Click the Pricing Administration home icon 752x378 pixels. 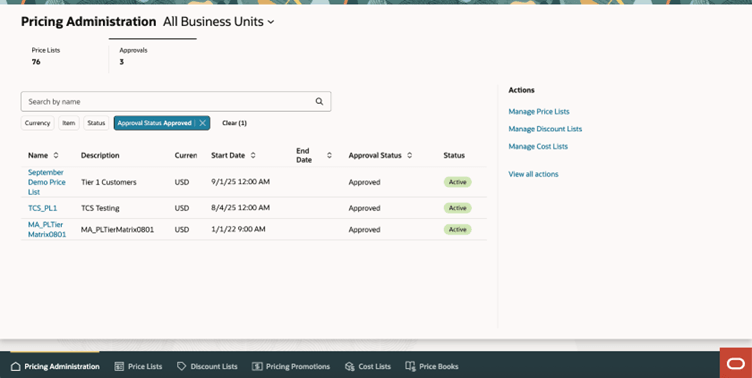click(x=15, y=366)
